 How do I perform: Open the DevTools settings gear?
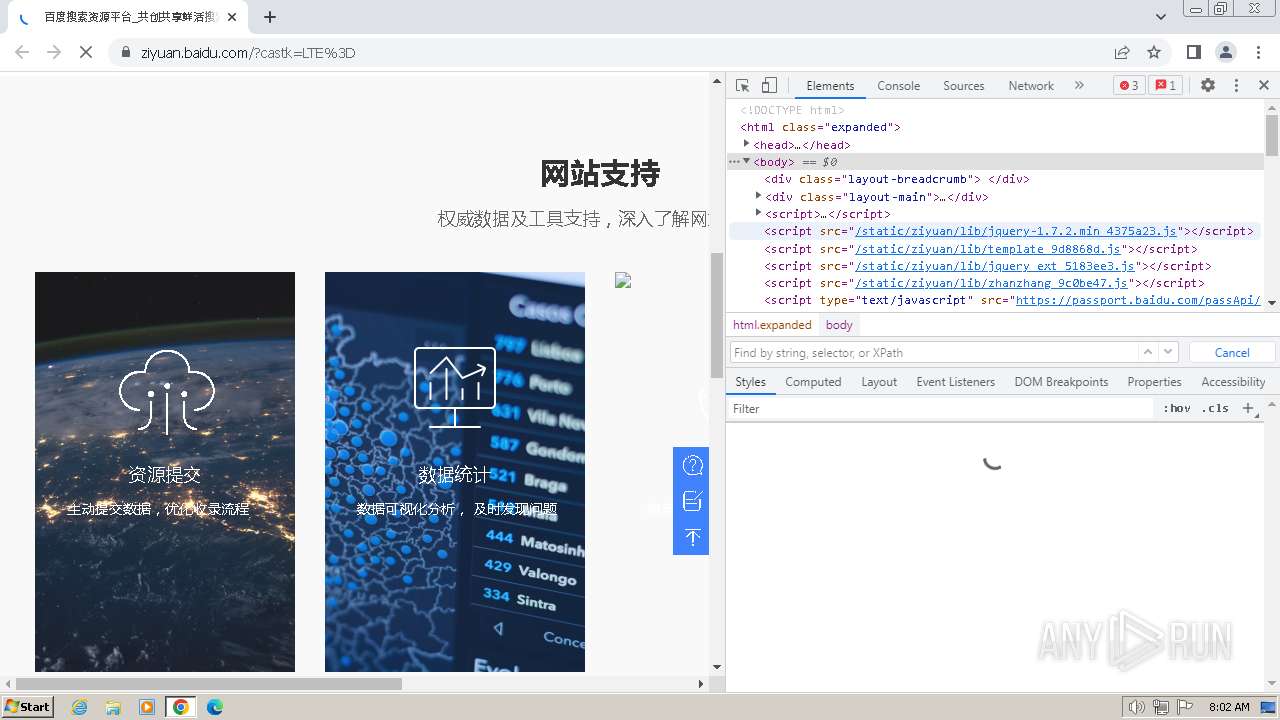[x=1208, y=86]
